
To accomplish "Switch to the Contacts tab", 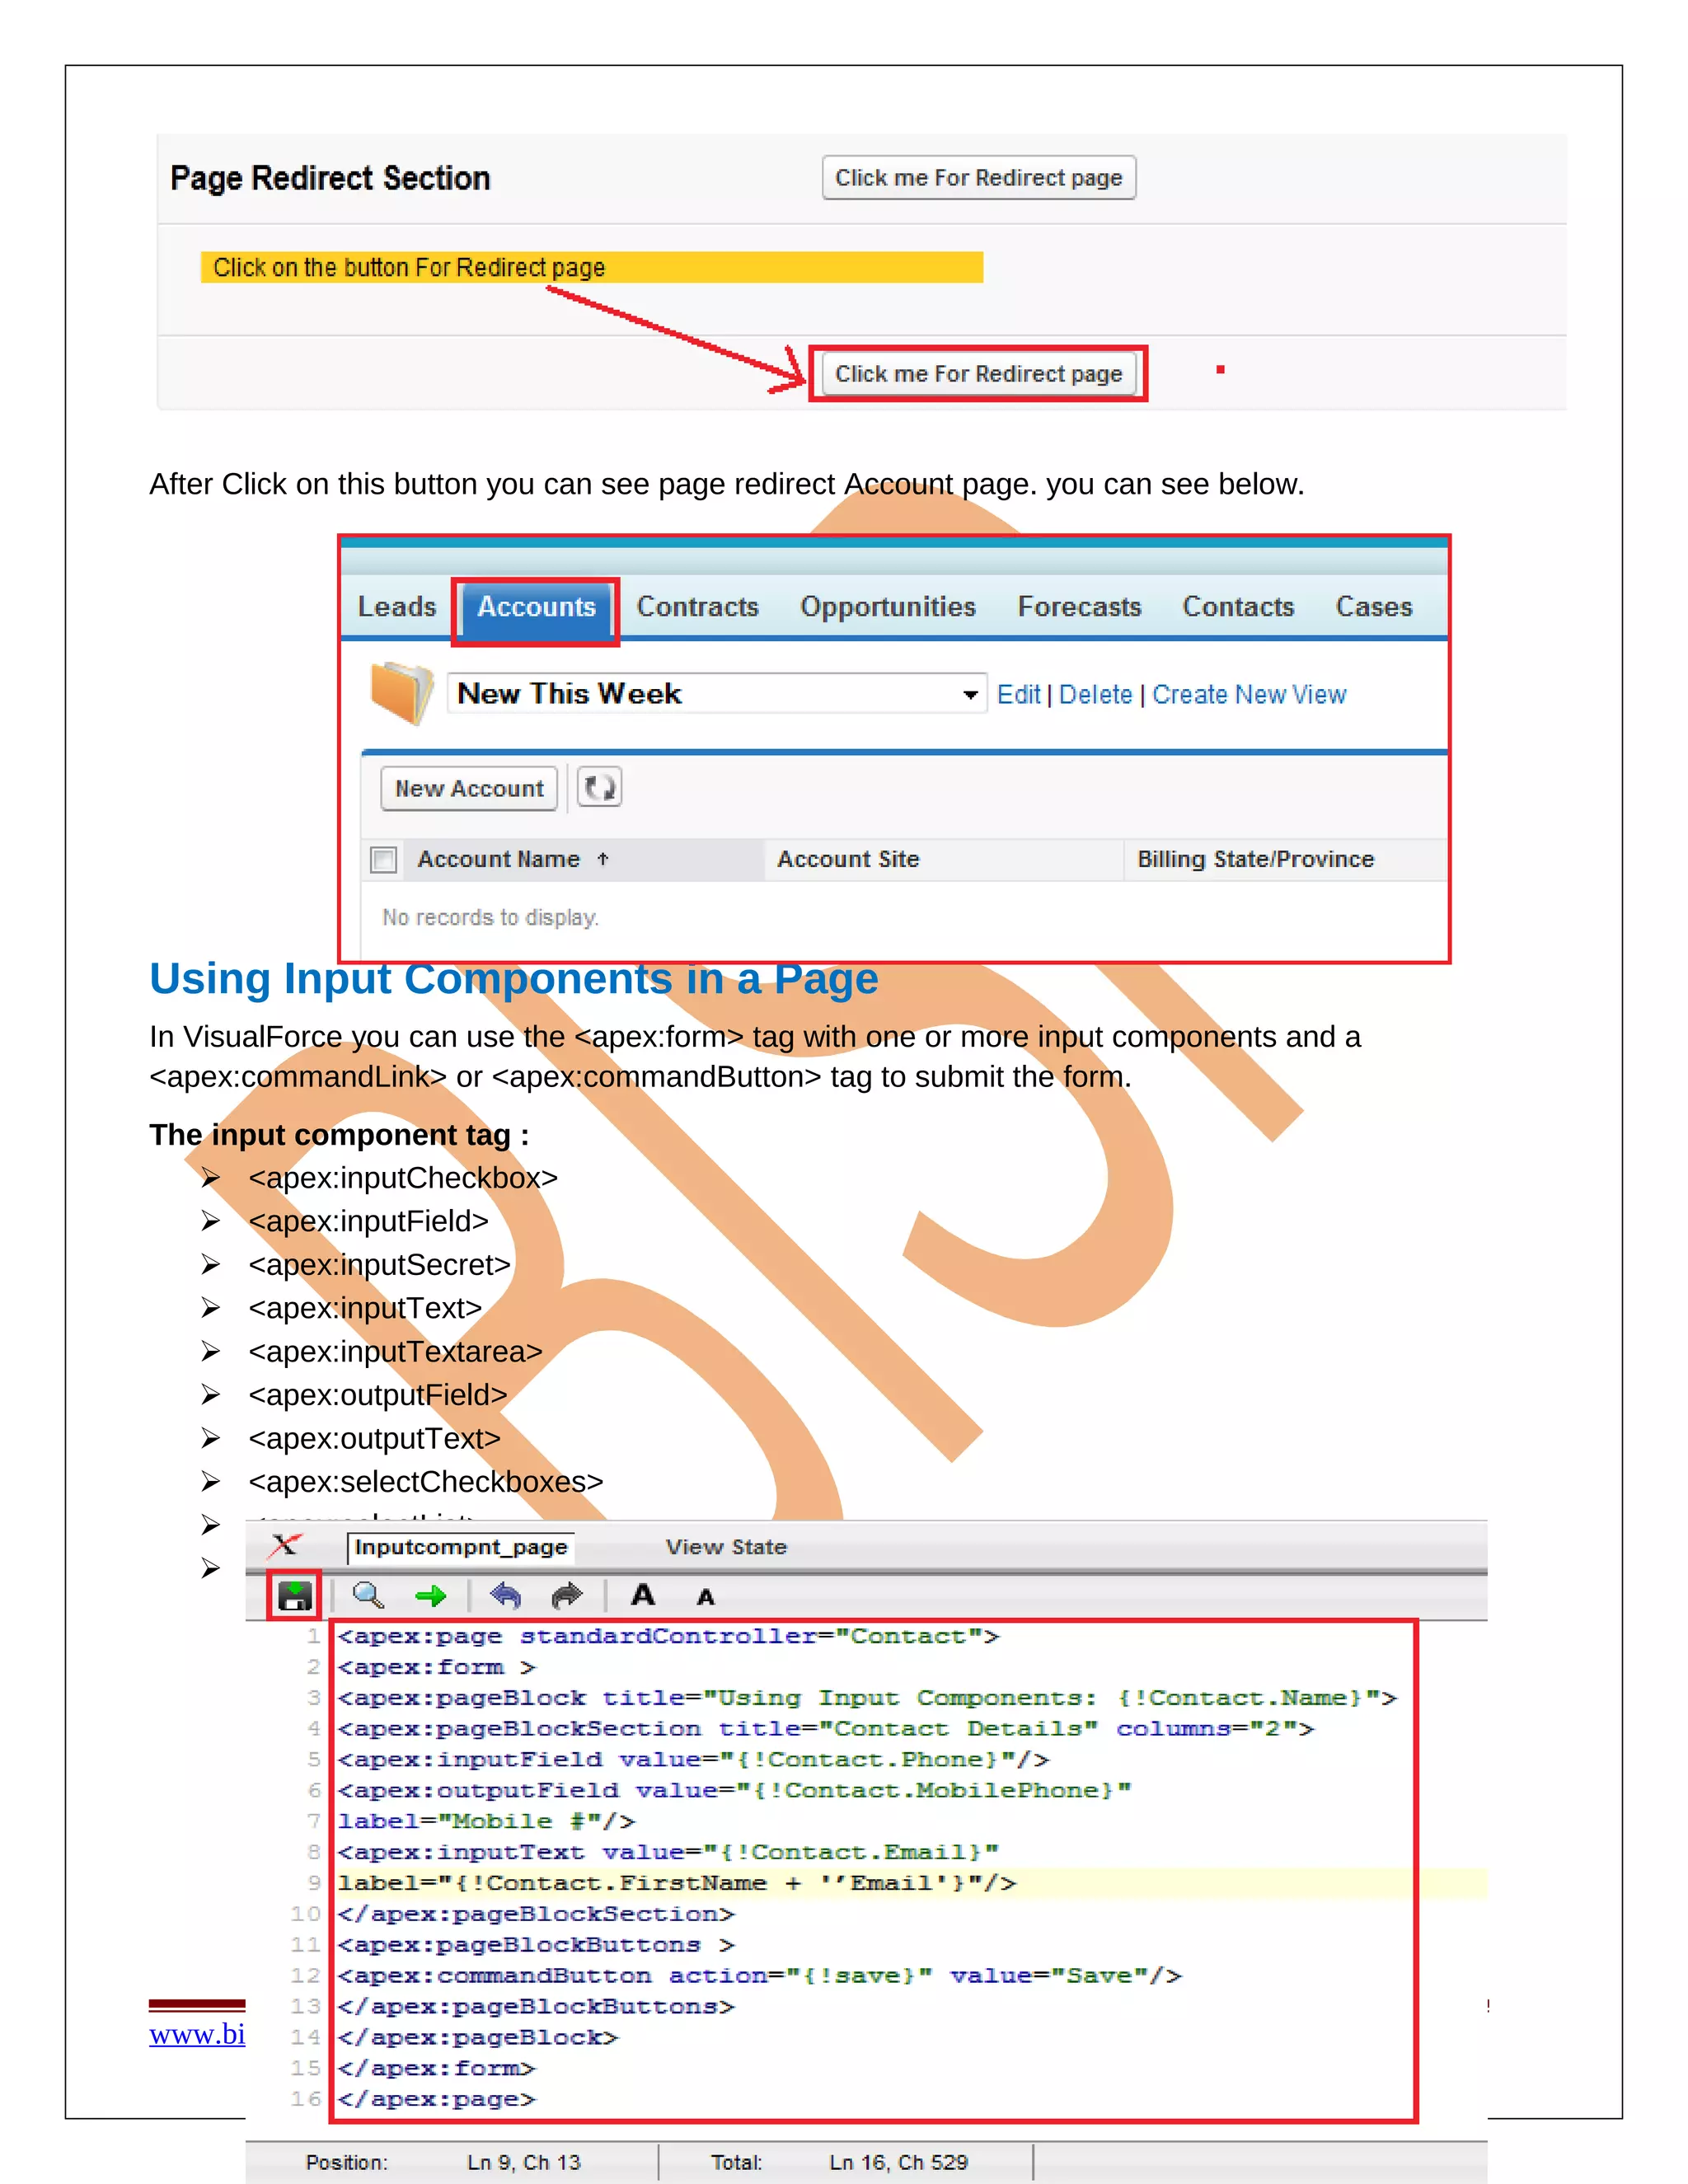I will [x=1239, y=606].
